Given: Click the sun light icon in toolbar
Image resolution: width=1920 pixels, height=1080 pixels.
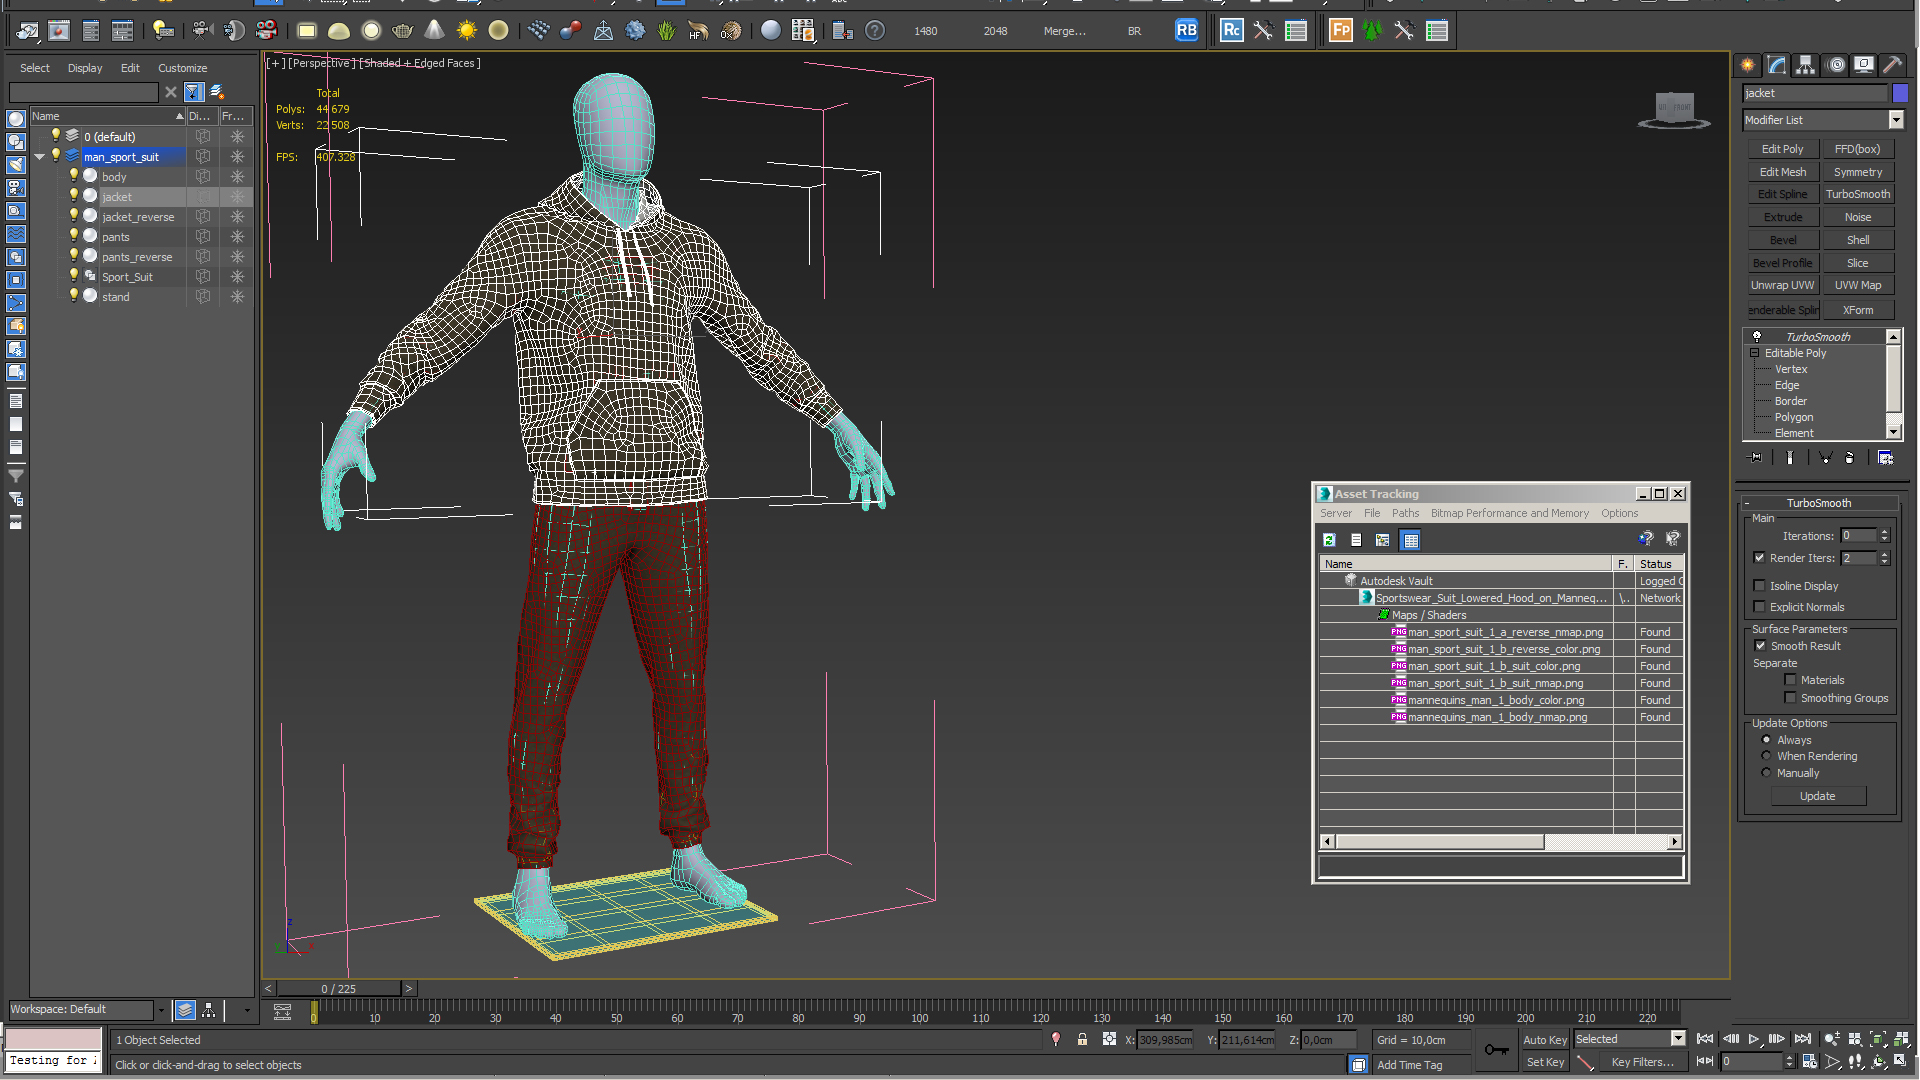Looking at the screenshot, I should click(467, 31).
